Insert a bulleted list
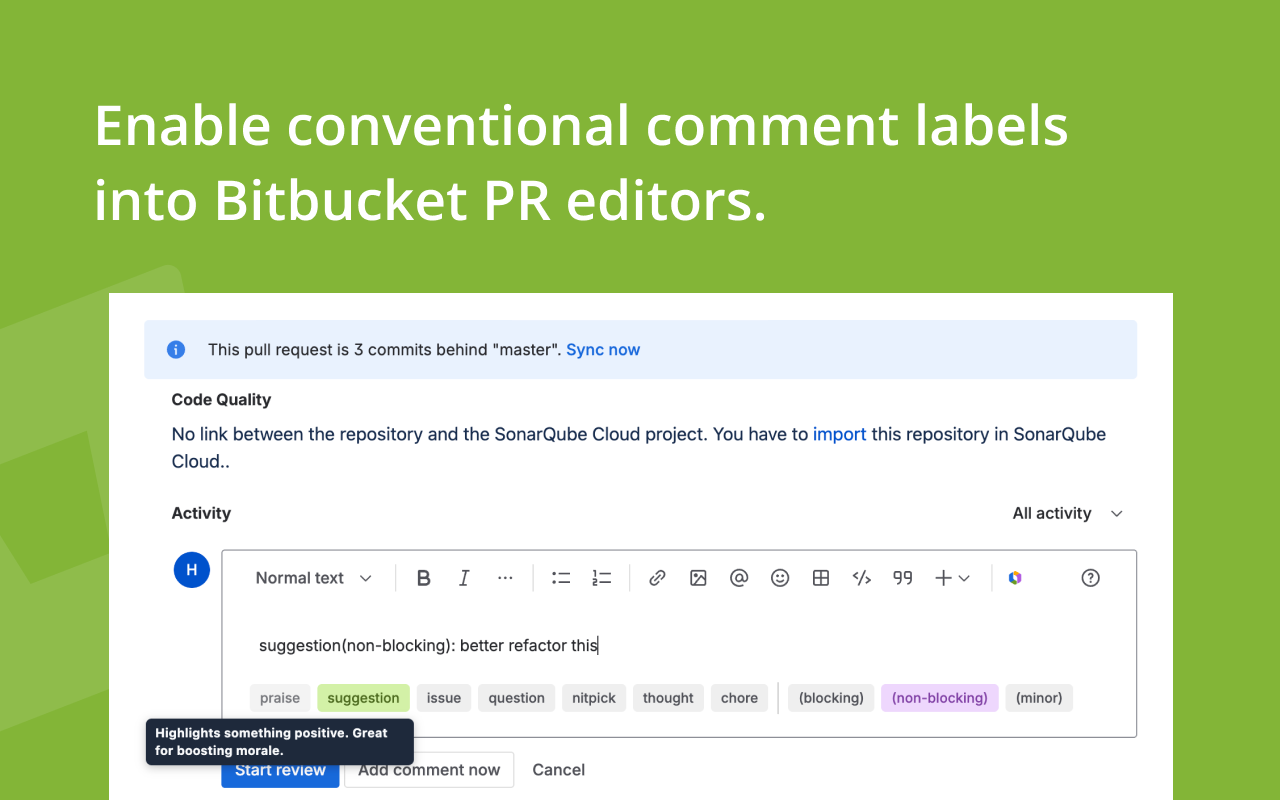The image size is (1280, 800). [x=560, y=577]
